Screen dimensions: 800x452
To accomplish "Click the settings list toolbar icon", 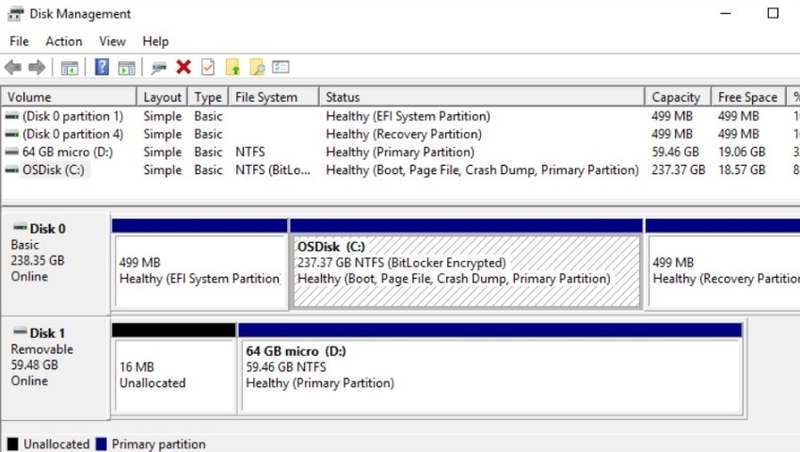I will (x=281, y=67).
